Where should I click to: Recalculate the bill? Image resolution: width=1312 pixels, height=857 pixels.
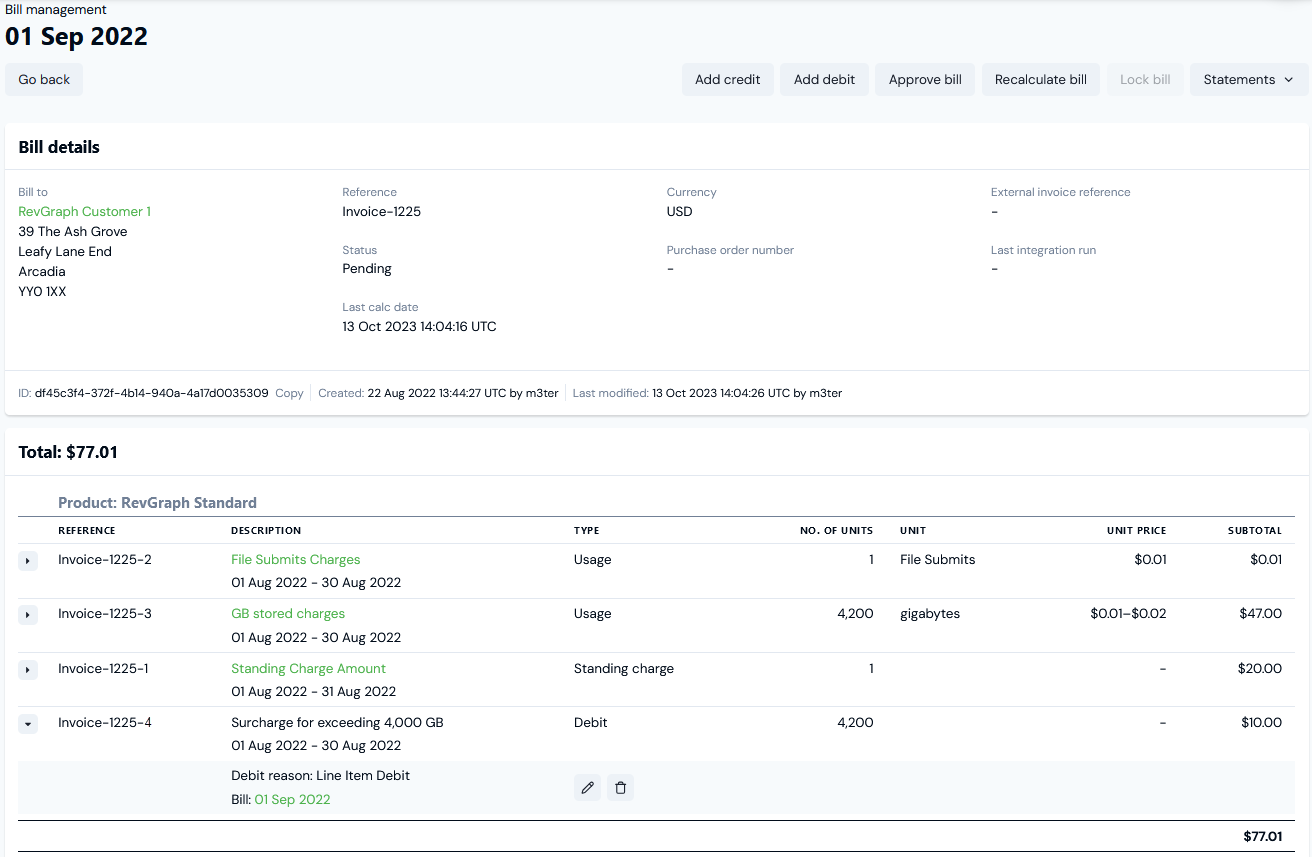point(1041,80)
